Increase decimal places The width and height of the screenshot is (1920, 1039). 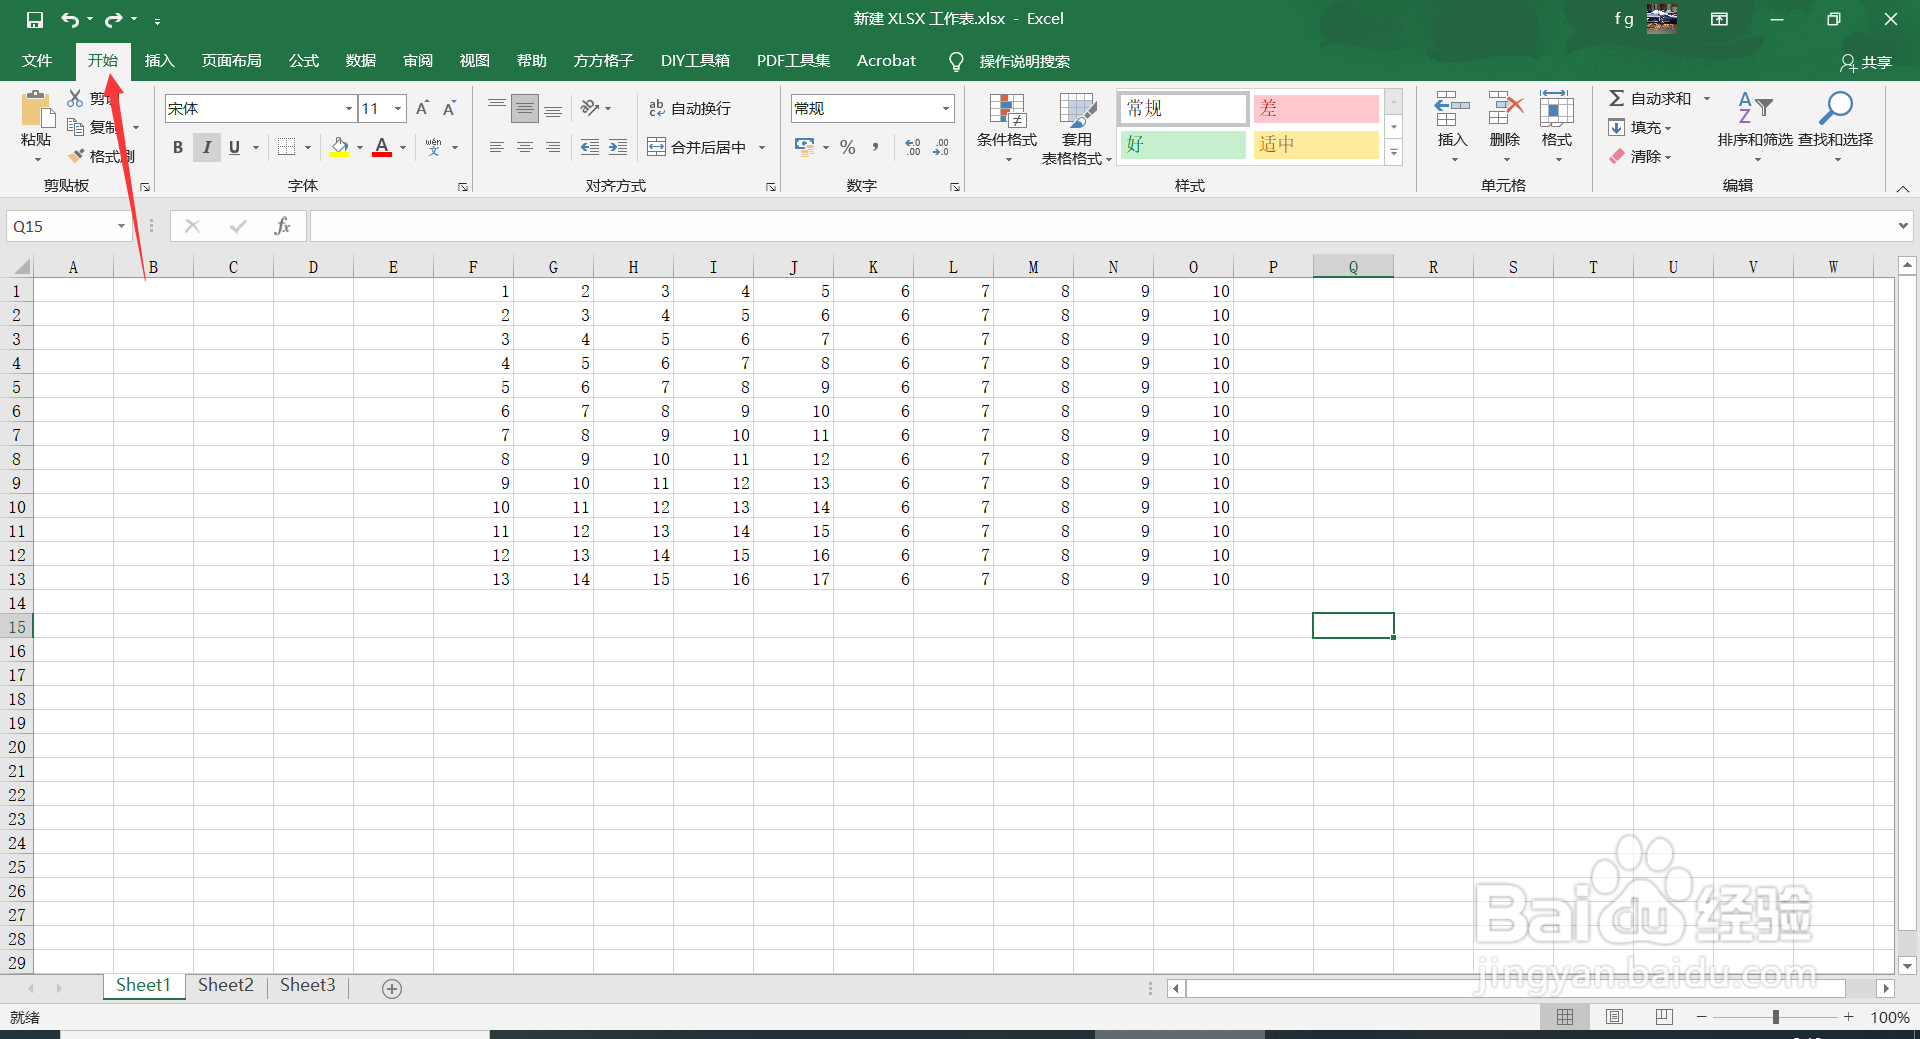(x=912, y=147)
